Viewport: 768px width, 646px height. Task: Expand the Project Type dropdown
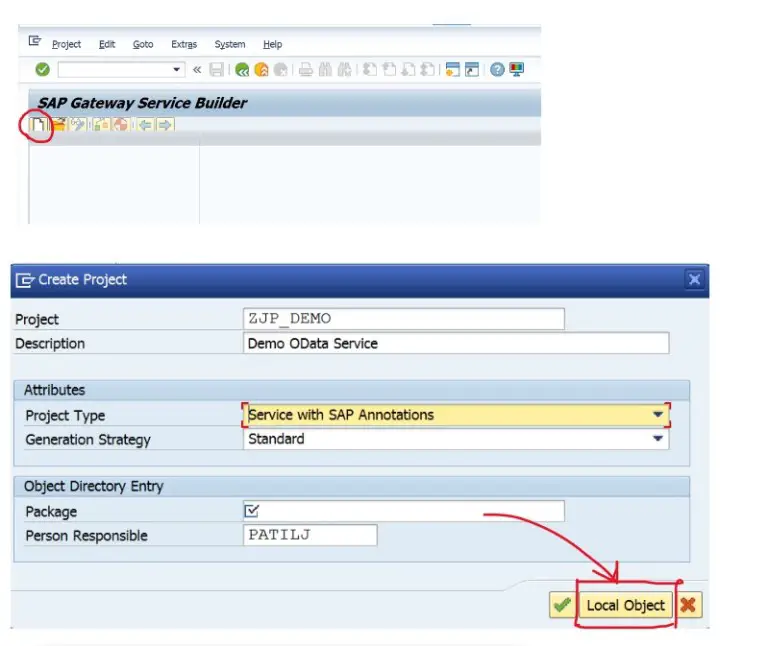(x=658, y=415)
